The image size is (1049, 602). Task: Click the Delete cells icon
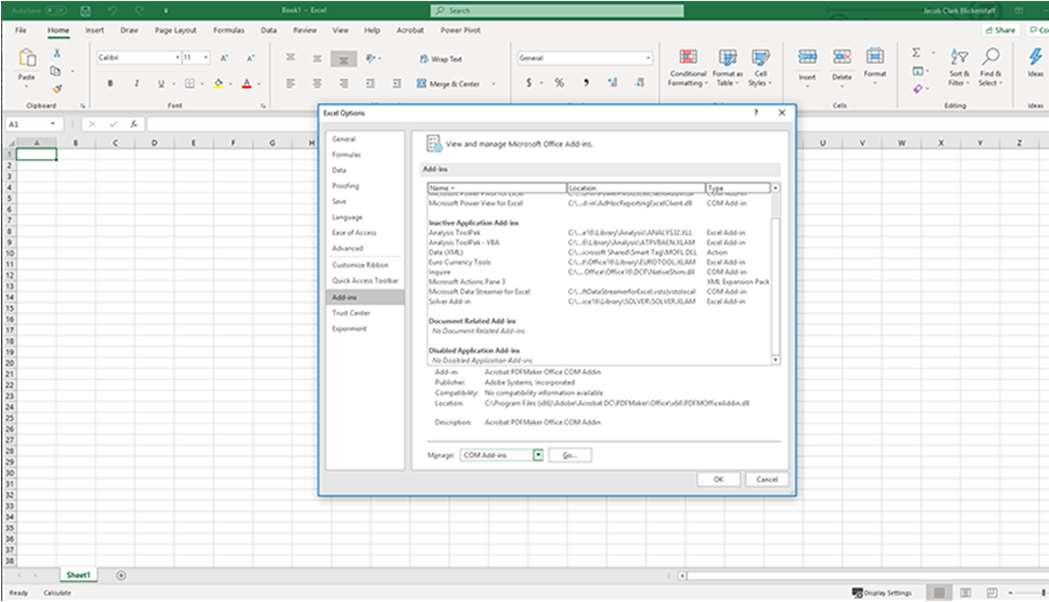[x=842, y=57]
